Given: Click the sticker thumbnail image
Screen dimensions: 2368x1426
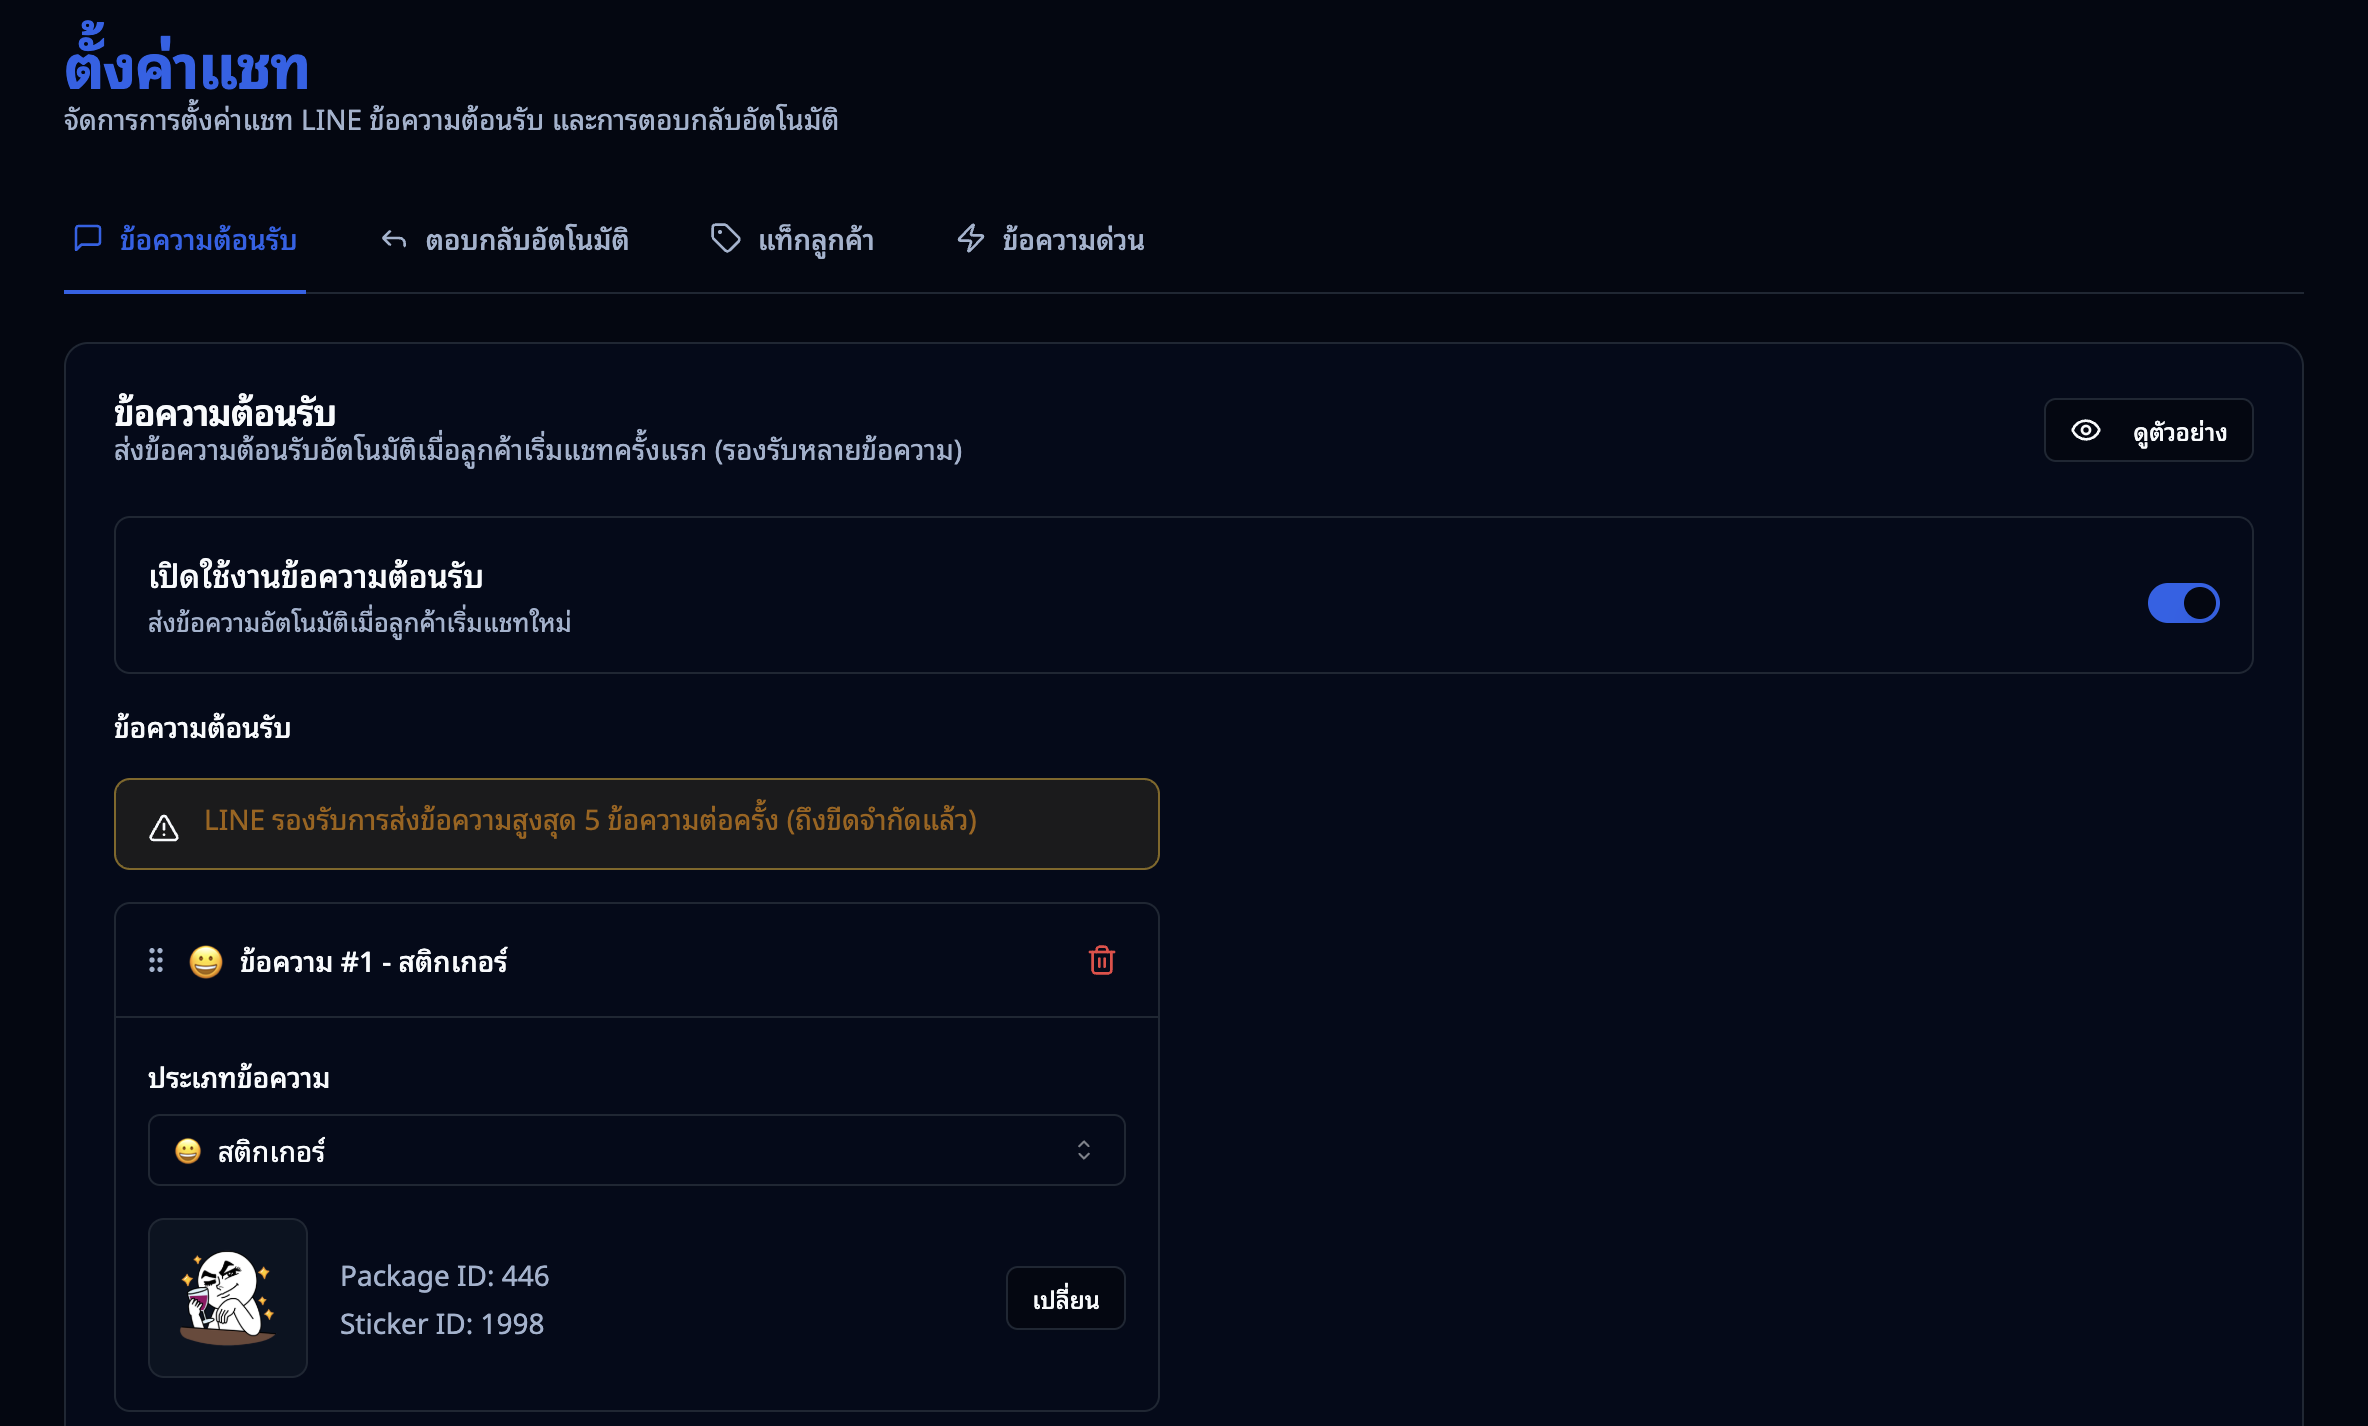Looking at the screenshot, I should pos(228,1297).
